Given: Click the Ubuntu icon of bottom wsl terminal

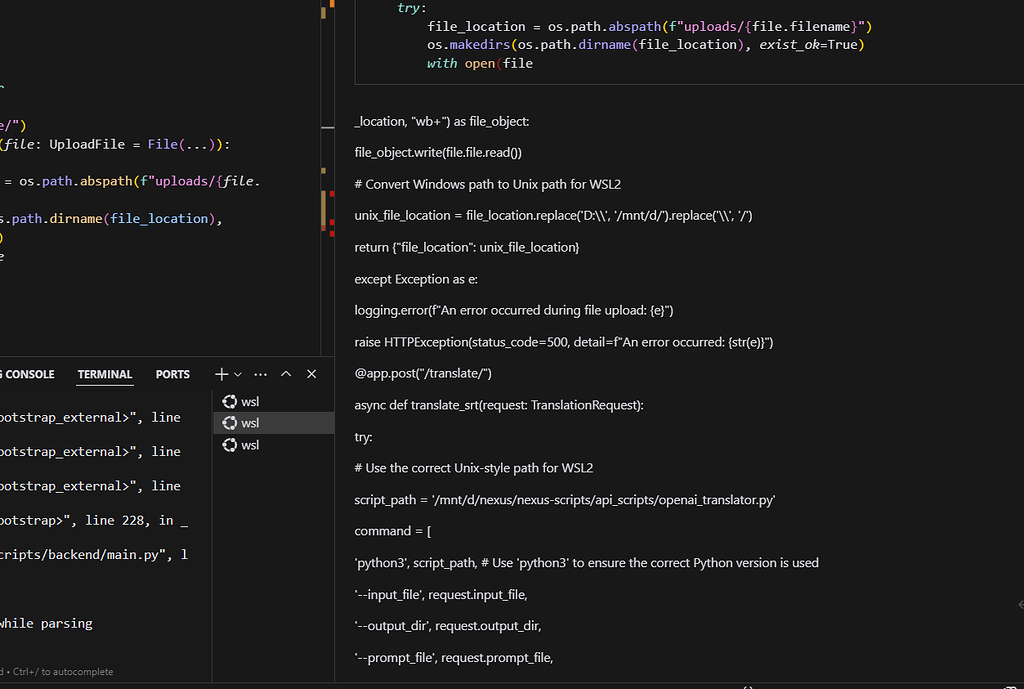Looking at the screenshot, I should click(x=229, y=445).
